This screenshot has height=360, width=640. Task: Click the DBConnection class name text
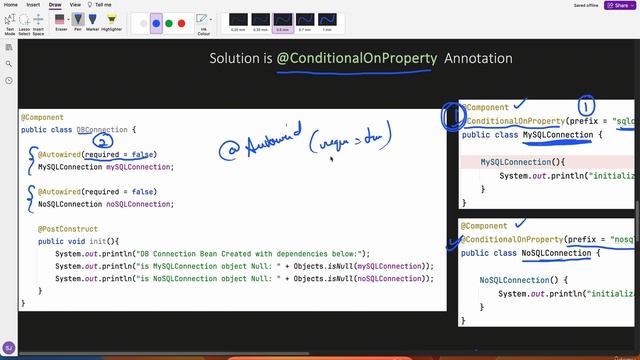(102, 130)
